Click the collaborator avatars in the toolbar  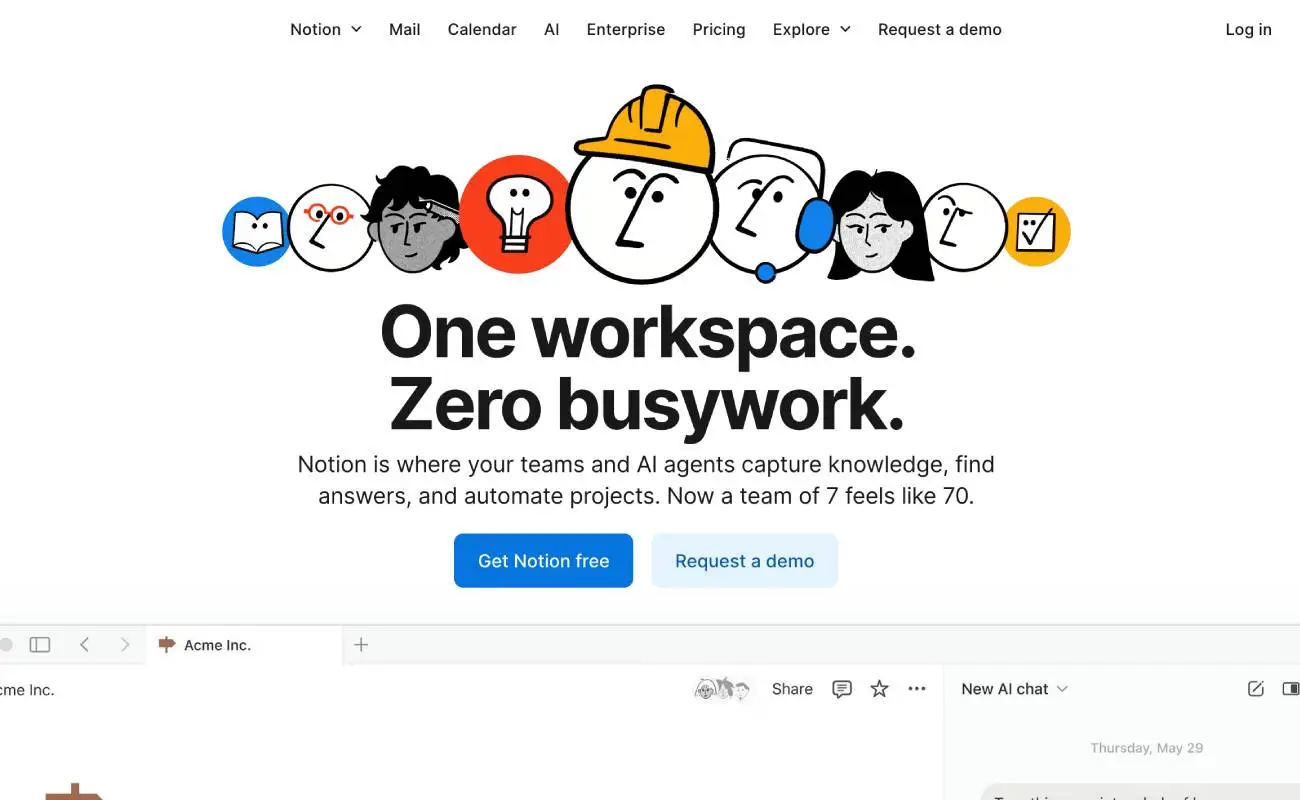(722, 689)
